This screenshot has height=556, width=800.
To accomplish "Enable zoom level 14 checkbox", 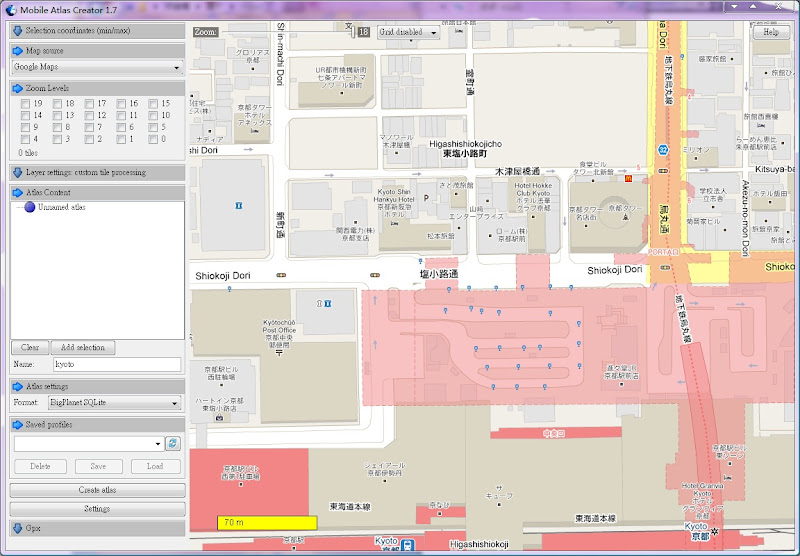I will [x=25, y=115].
